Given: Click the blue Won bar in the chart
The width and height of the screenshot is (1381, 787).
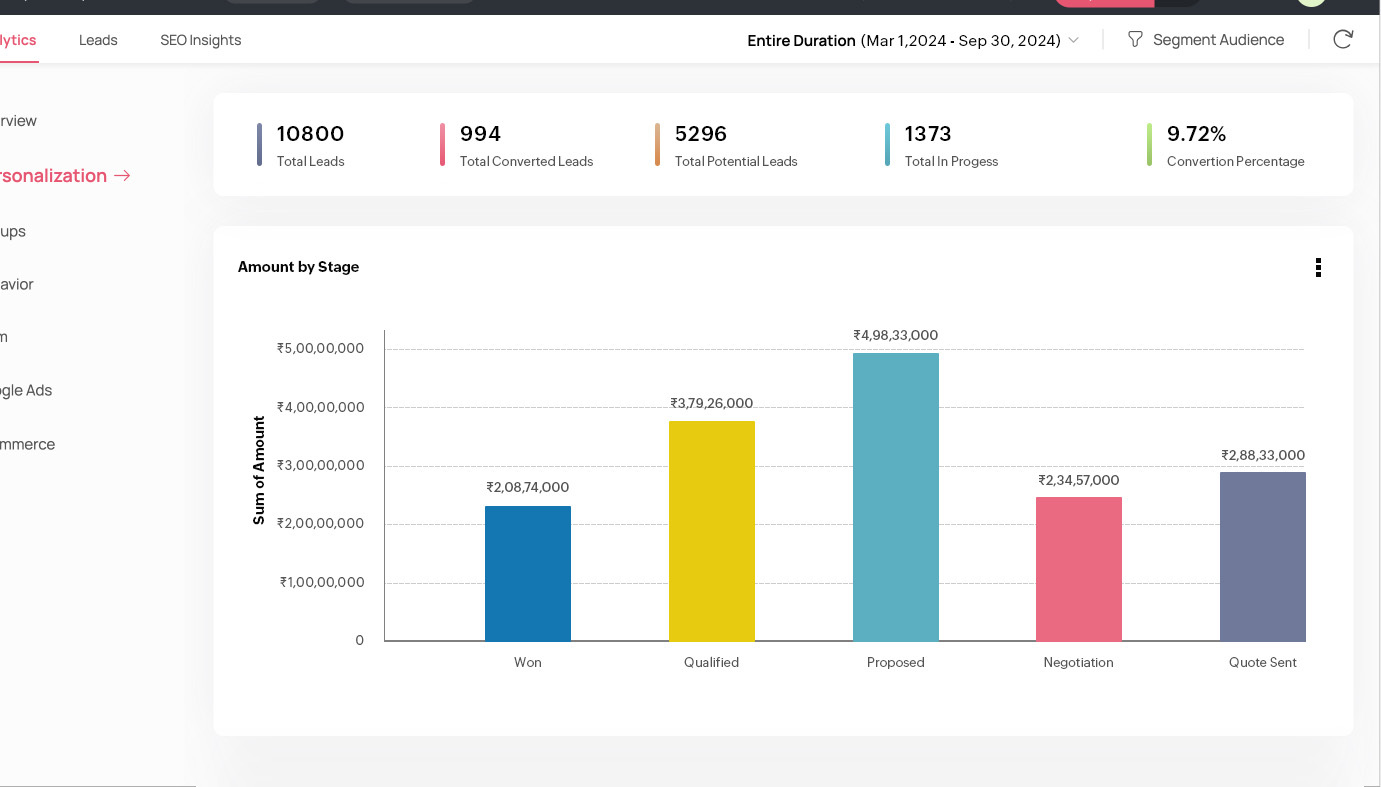Looking at the screenshot, I should (527, 573).
